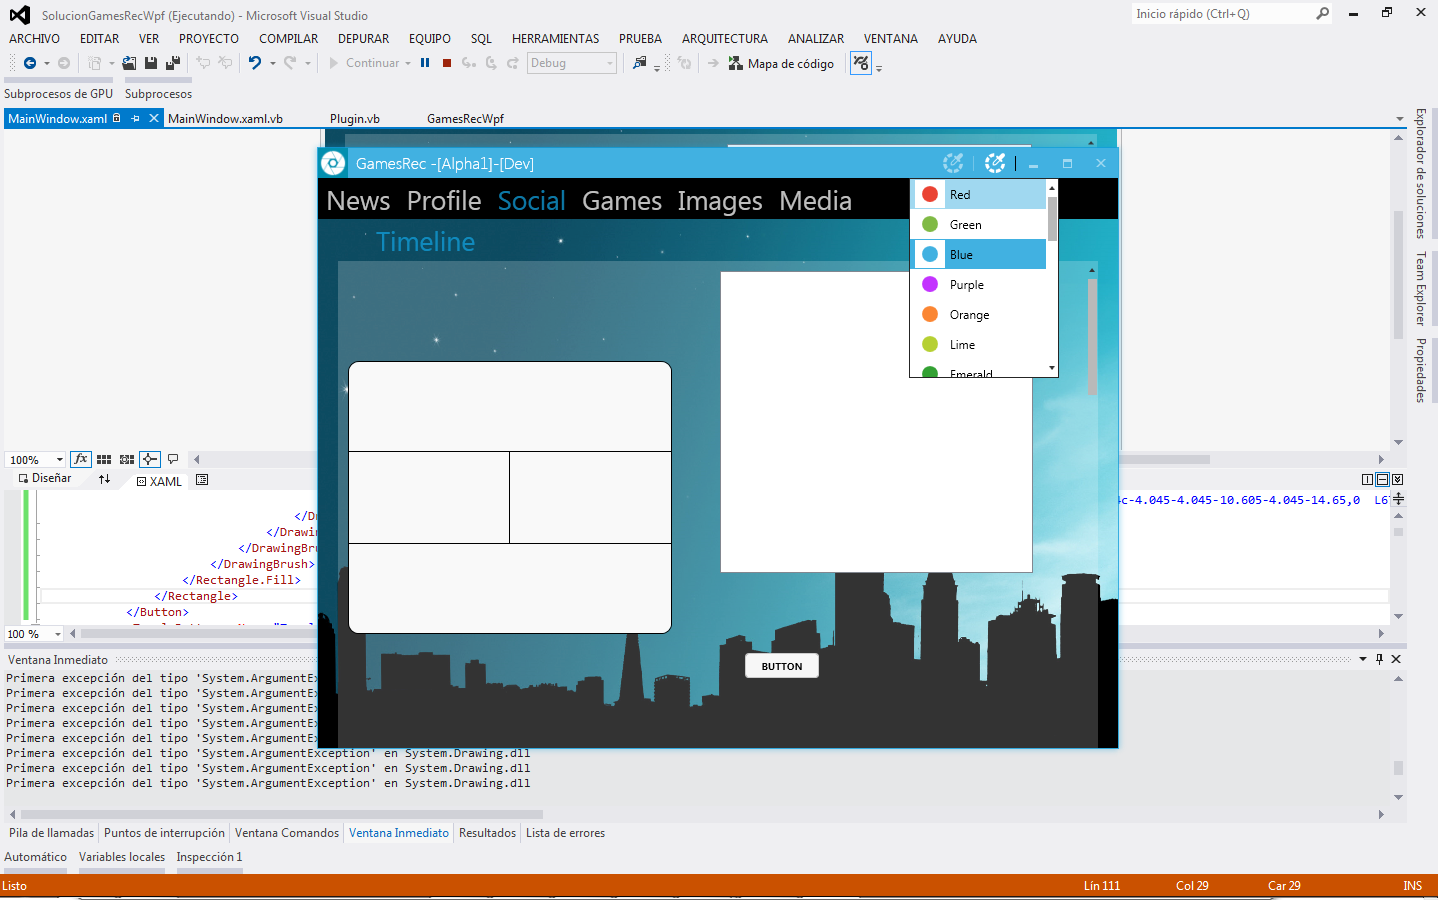Click color list scroll down arrow
Viewport: 1438px width, 900px height.
point(1052,368)
